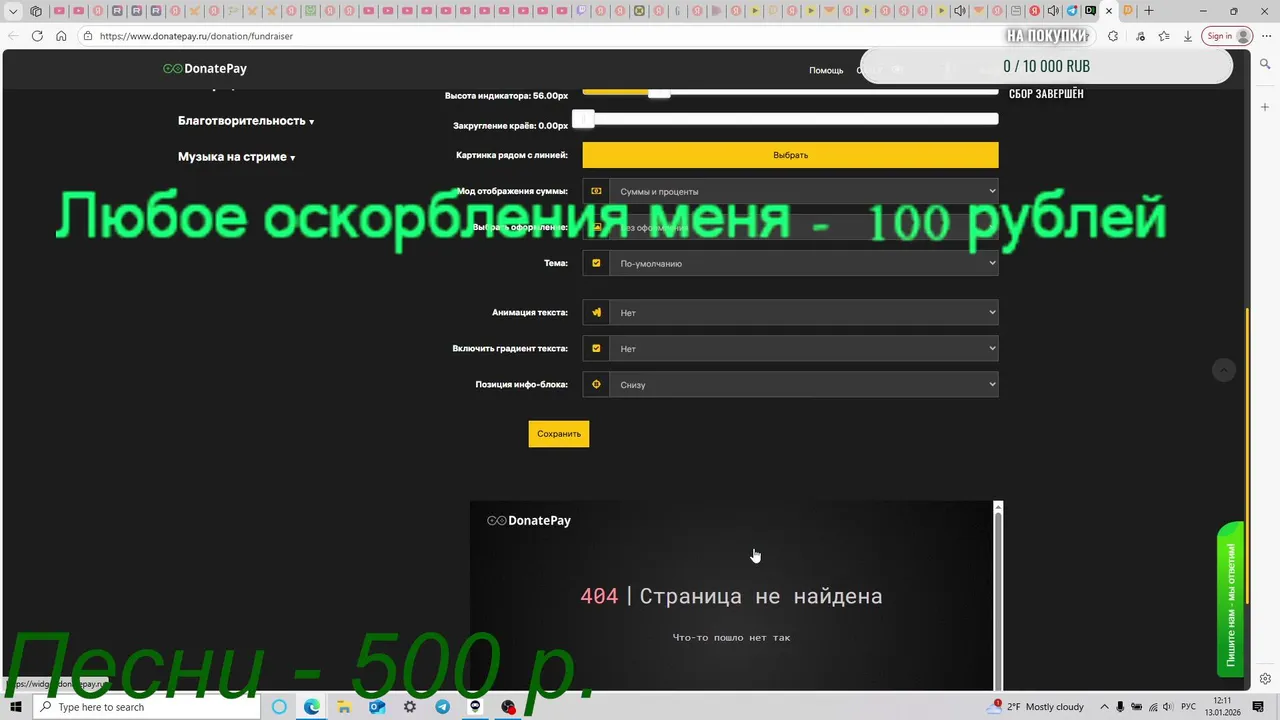The height and width of the screenshot is (720, 1280).
Task: Open the browser settings three-dots menu
Action: 1266,36
